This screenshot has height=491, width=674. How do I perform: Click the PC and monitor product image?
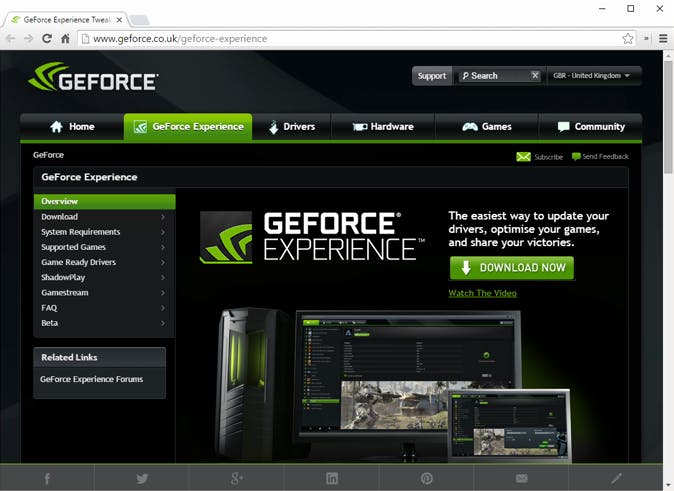click(x=393, y=385)
